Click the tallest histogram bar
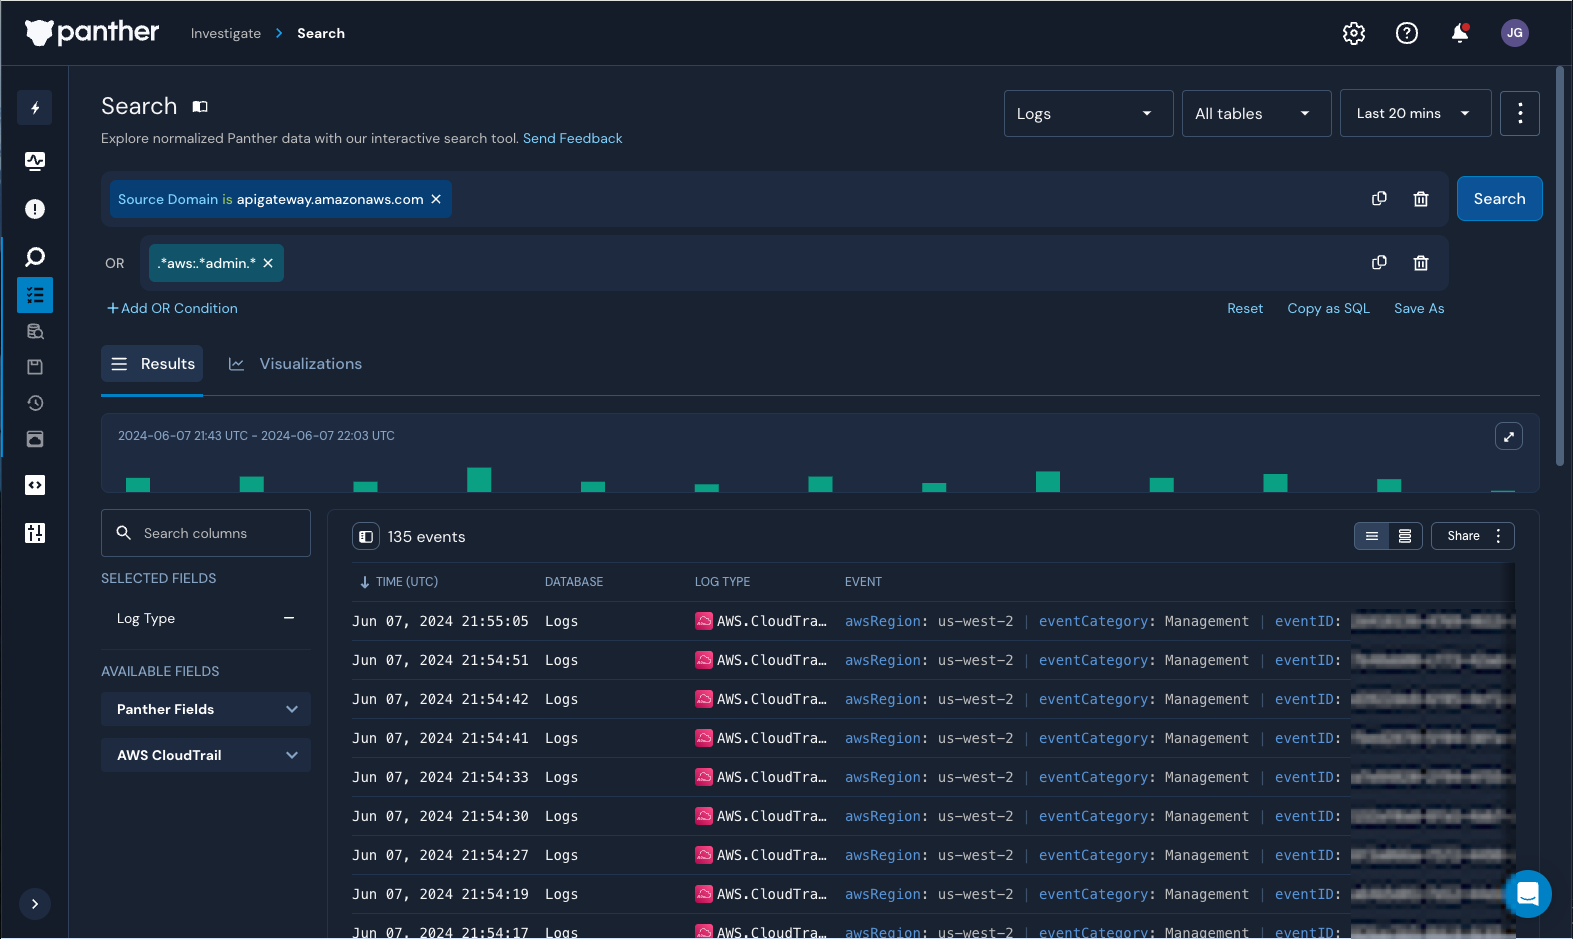 click(x=479, y=479)
